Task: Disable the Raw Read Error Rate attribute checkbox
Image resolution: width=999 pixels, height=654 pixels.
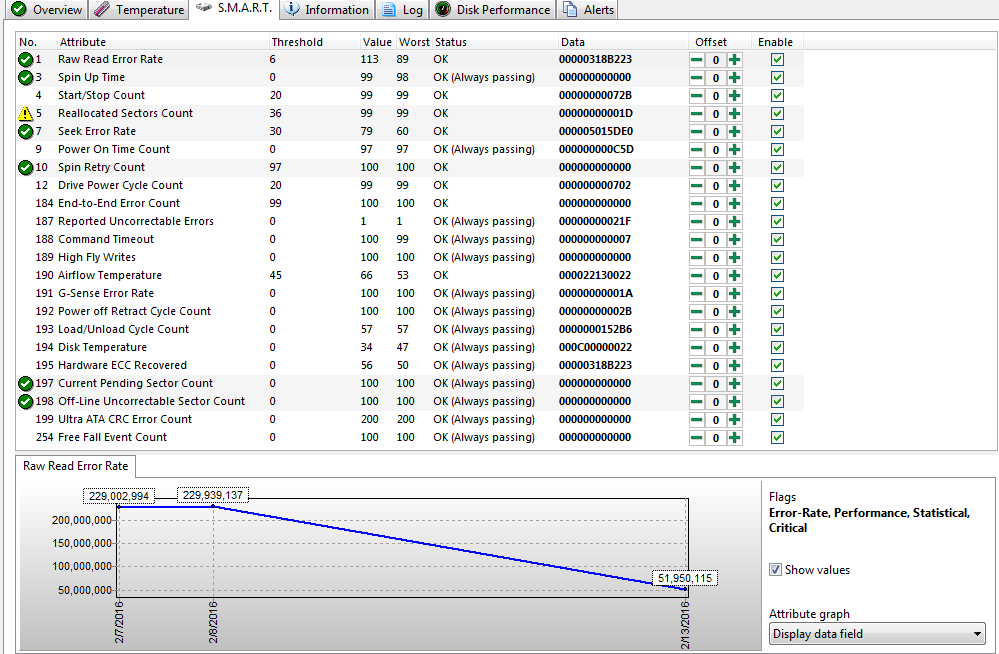Action: pyautogui.click(x=777, y=59)
